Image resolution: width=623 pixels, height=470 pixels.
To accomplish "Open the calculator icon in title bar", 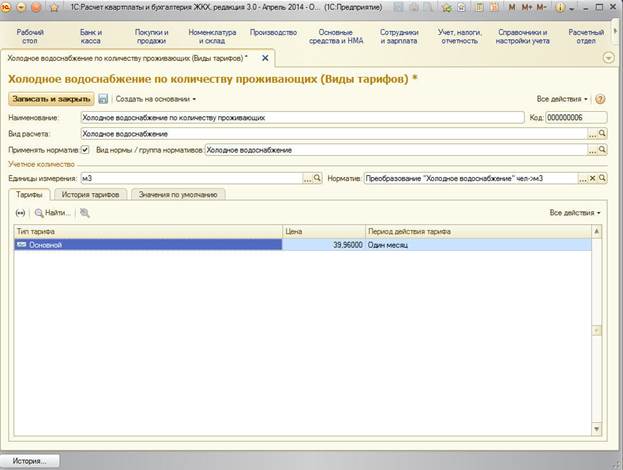I will [x=480, y=8].
